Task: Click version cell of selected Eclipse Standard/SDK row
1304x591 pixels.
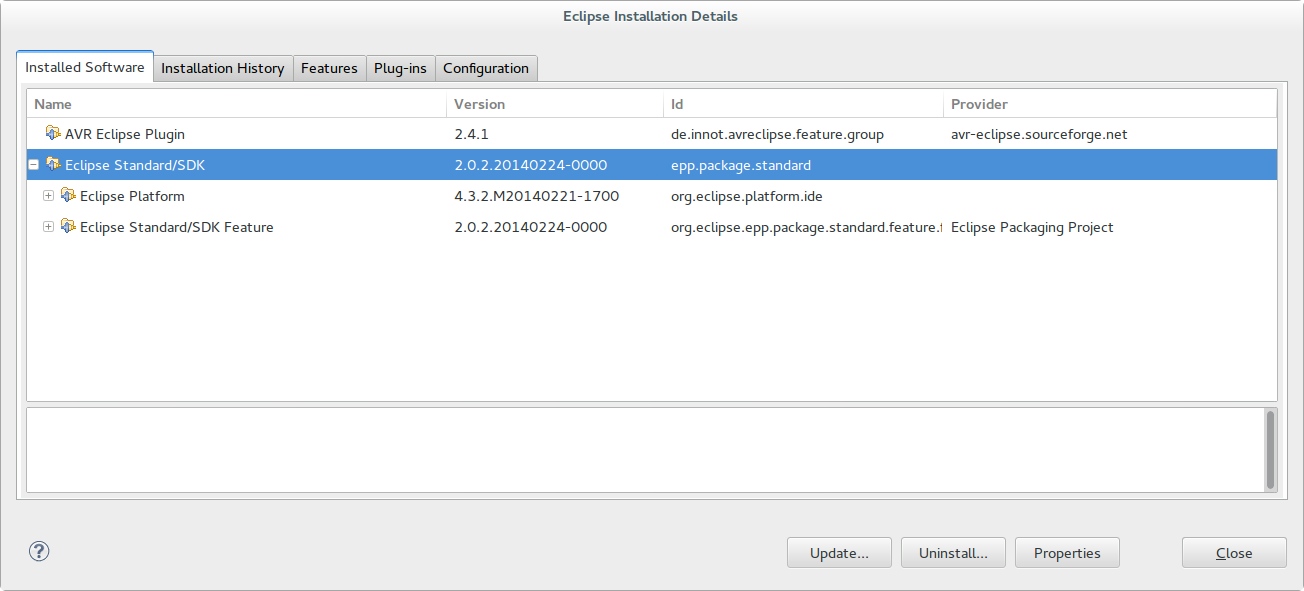Action: 531,165
